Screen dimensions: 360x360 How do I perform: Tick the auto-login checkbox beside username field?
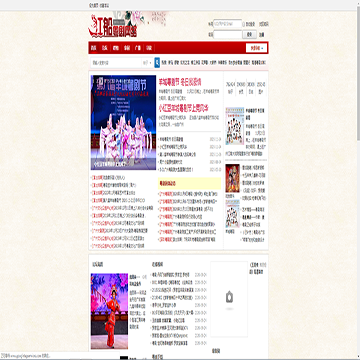click(244, 24)
